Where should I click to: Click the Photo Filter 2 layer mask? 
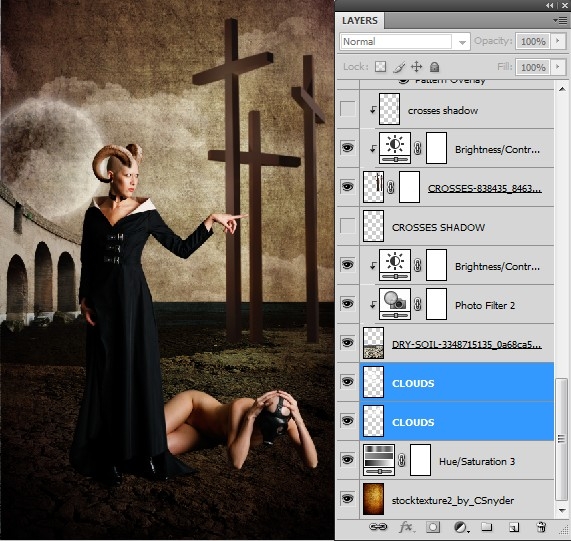pos(436,304)
